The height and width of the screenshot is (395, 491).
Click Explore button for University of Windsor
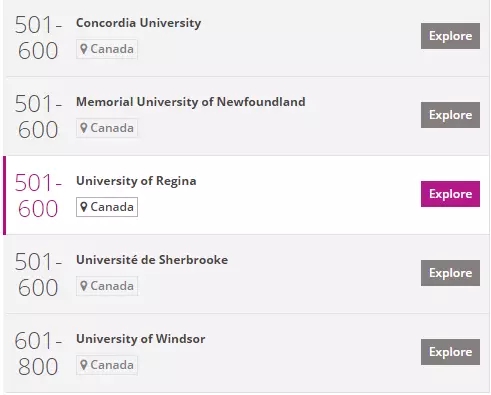pos(450,352)
